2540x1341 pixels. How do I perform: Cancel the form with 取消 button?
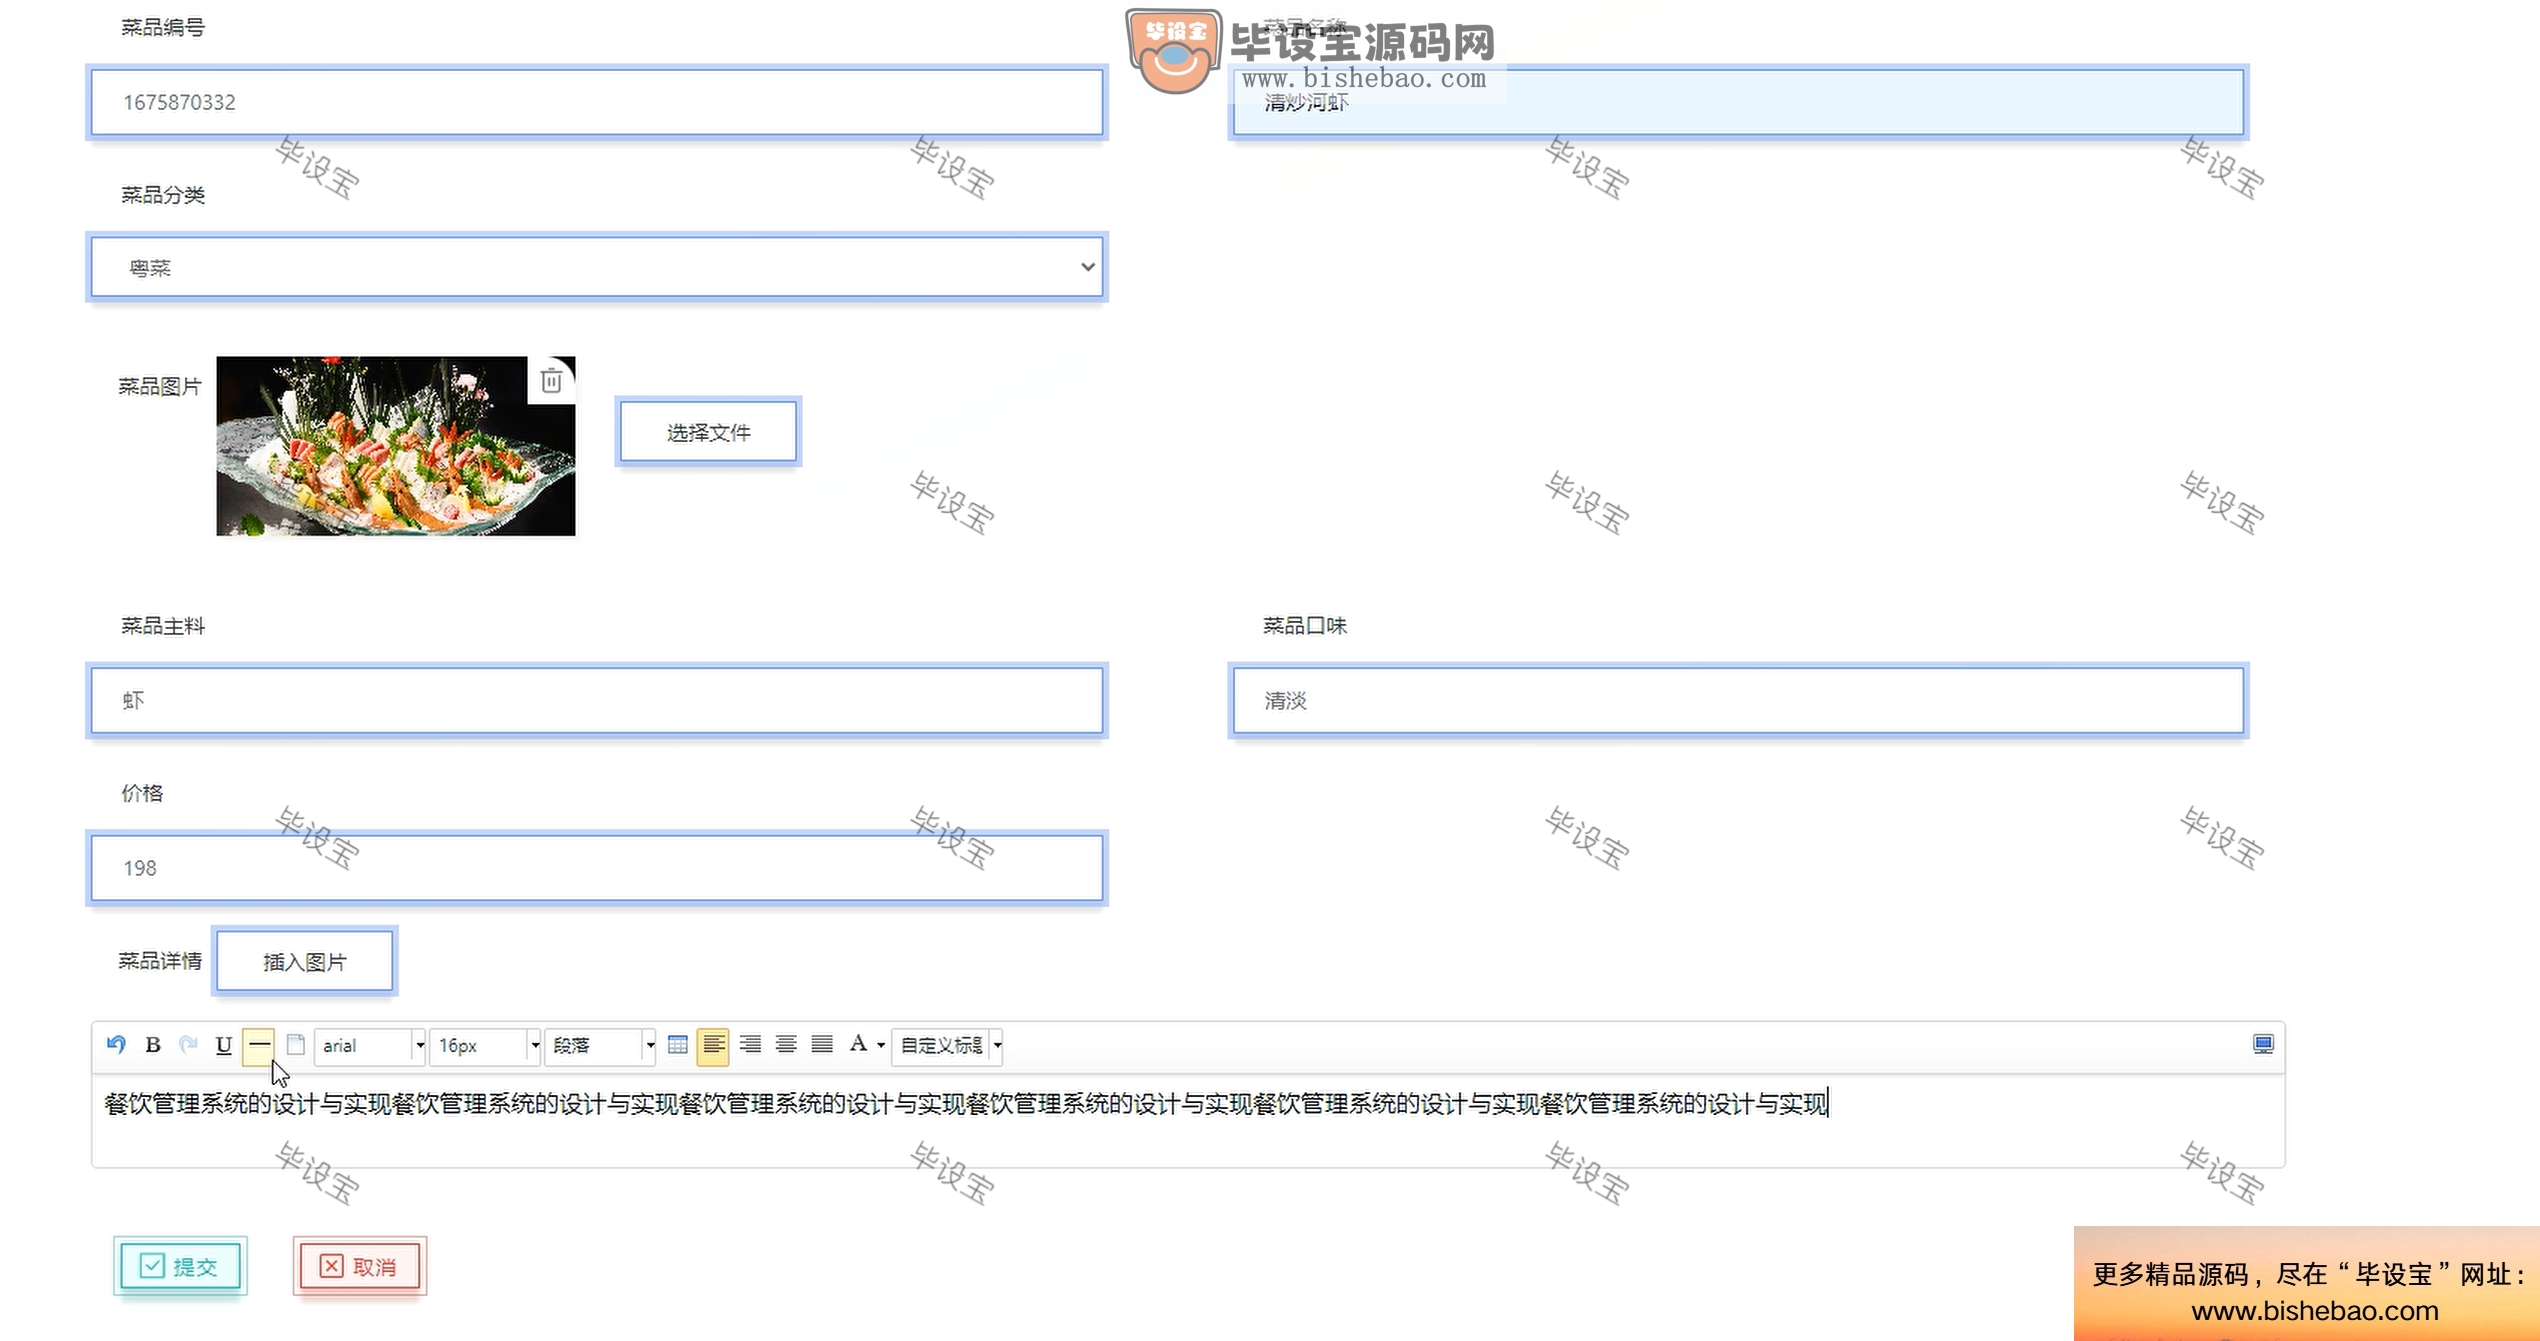pyautogui.click(x=359, y=1266)
